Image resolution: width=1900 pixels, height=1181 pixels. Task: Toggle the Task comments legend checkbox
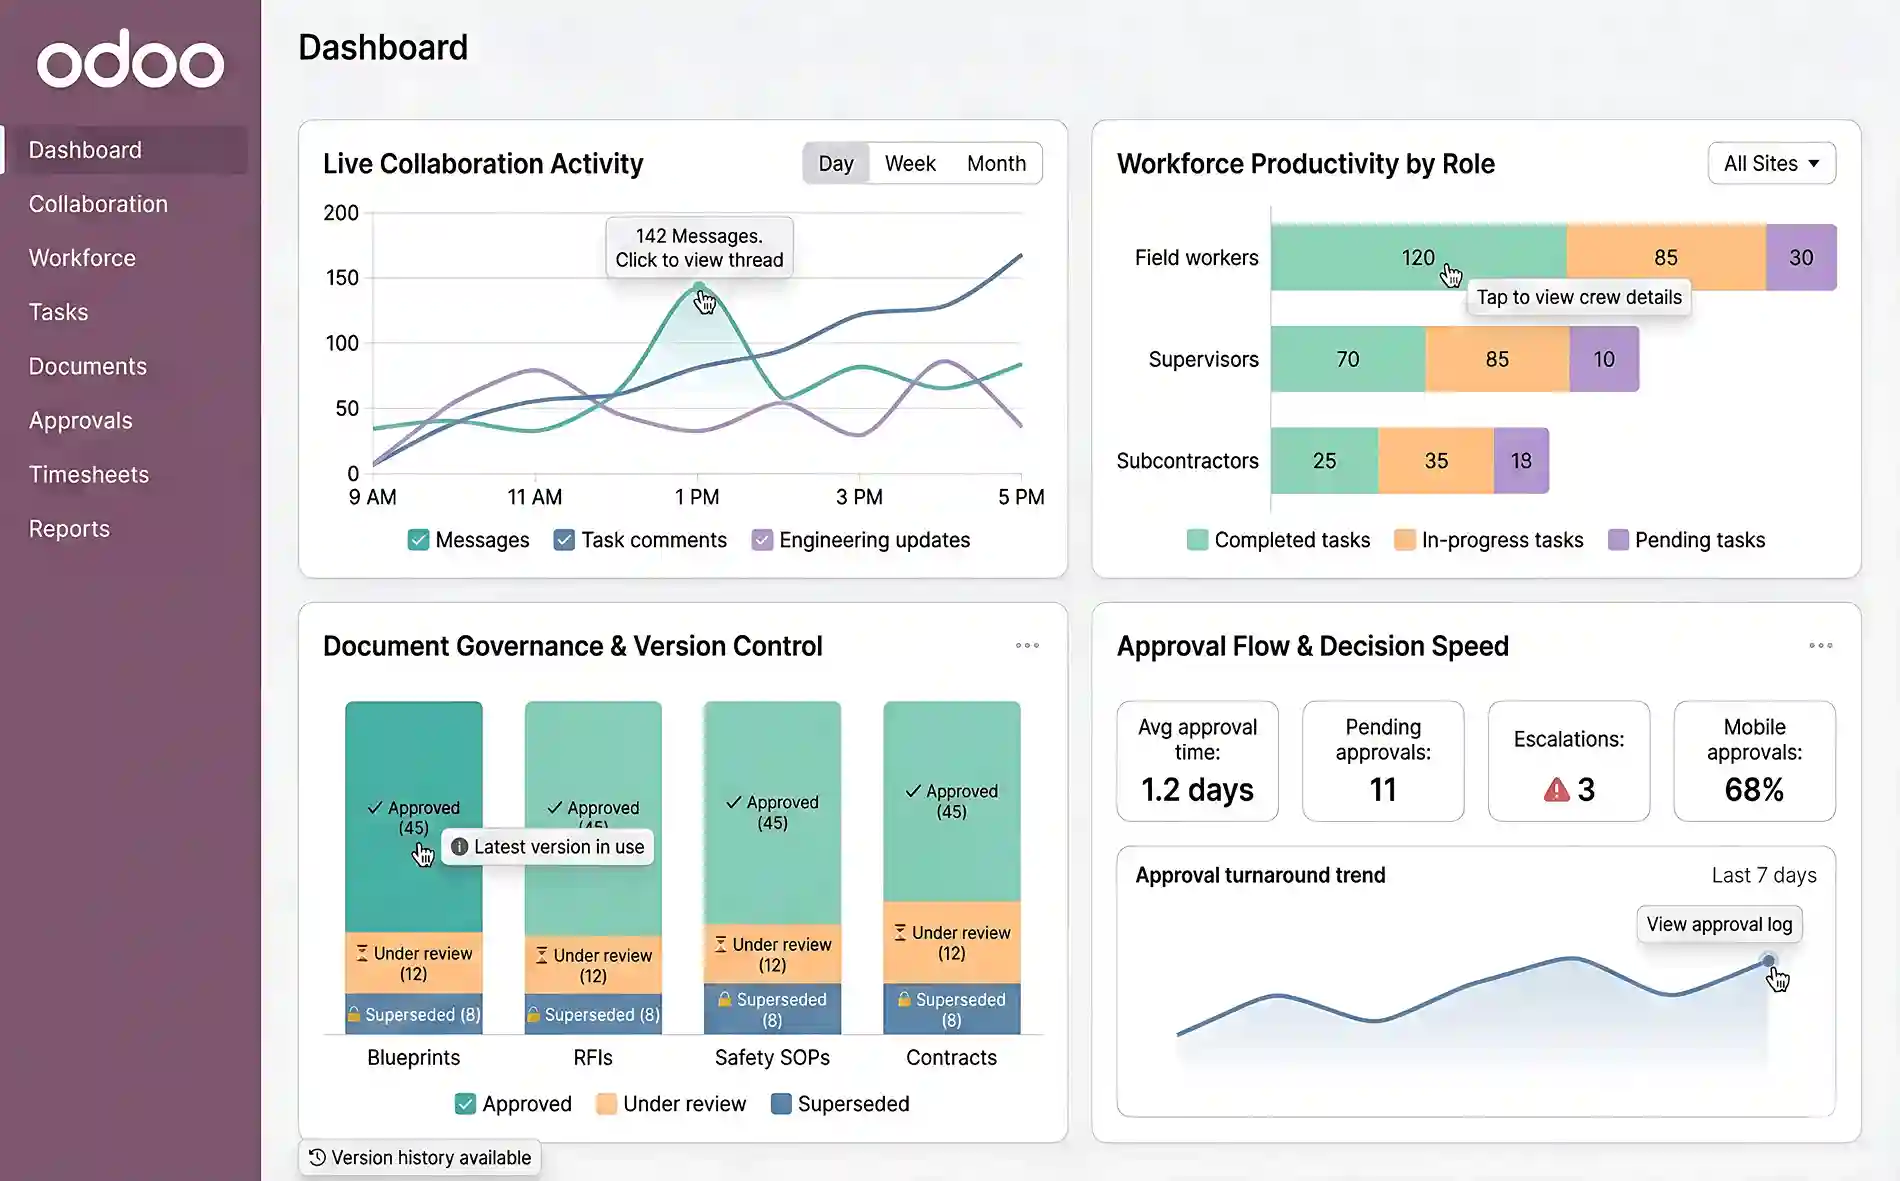click(563, 539)
